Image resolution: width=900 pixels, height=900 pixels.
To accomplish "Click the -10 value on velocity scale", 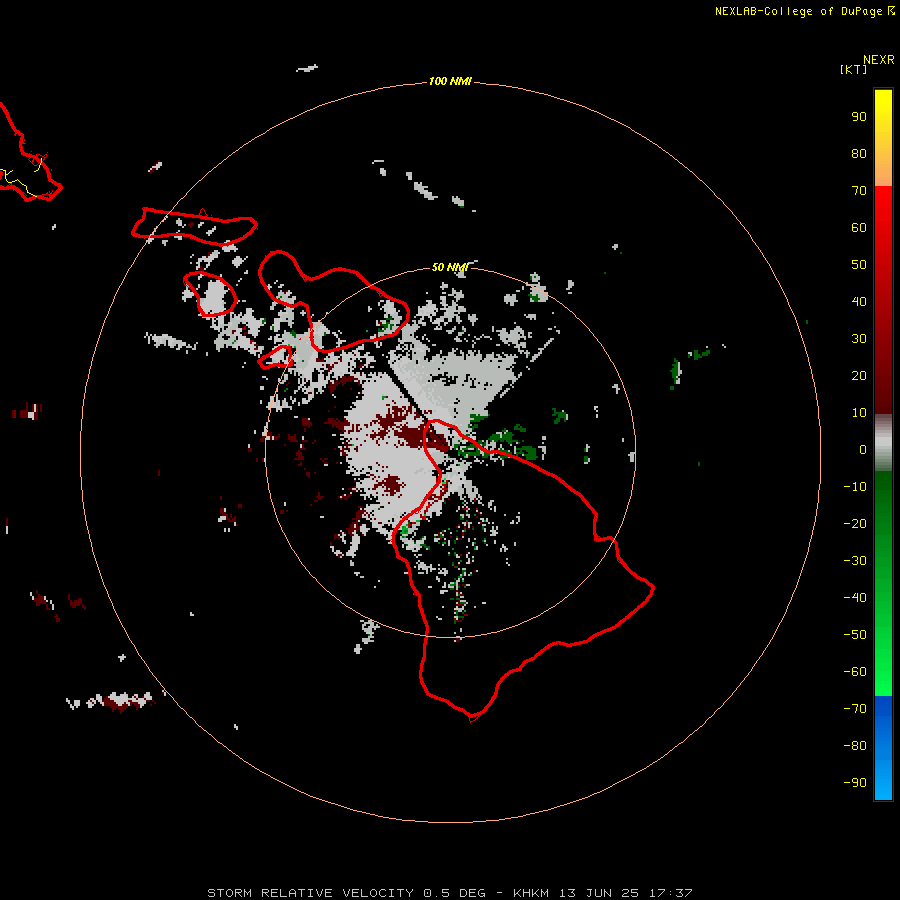I will coord(855,487).
